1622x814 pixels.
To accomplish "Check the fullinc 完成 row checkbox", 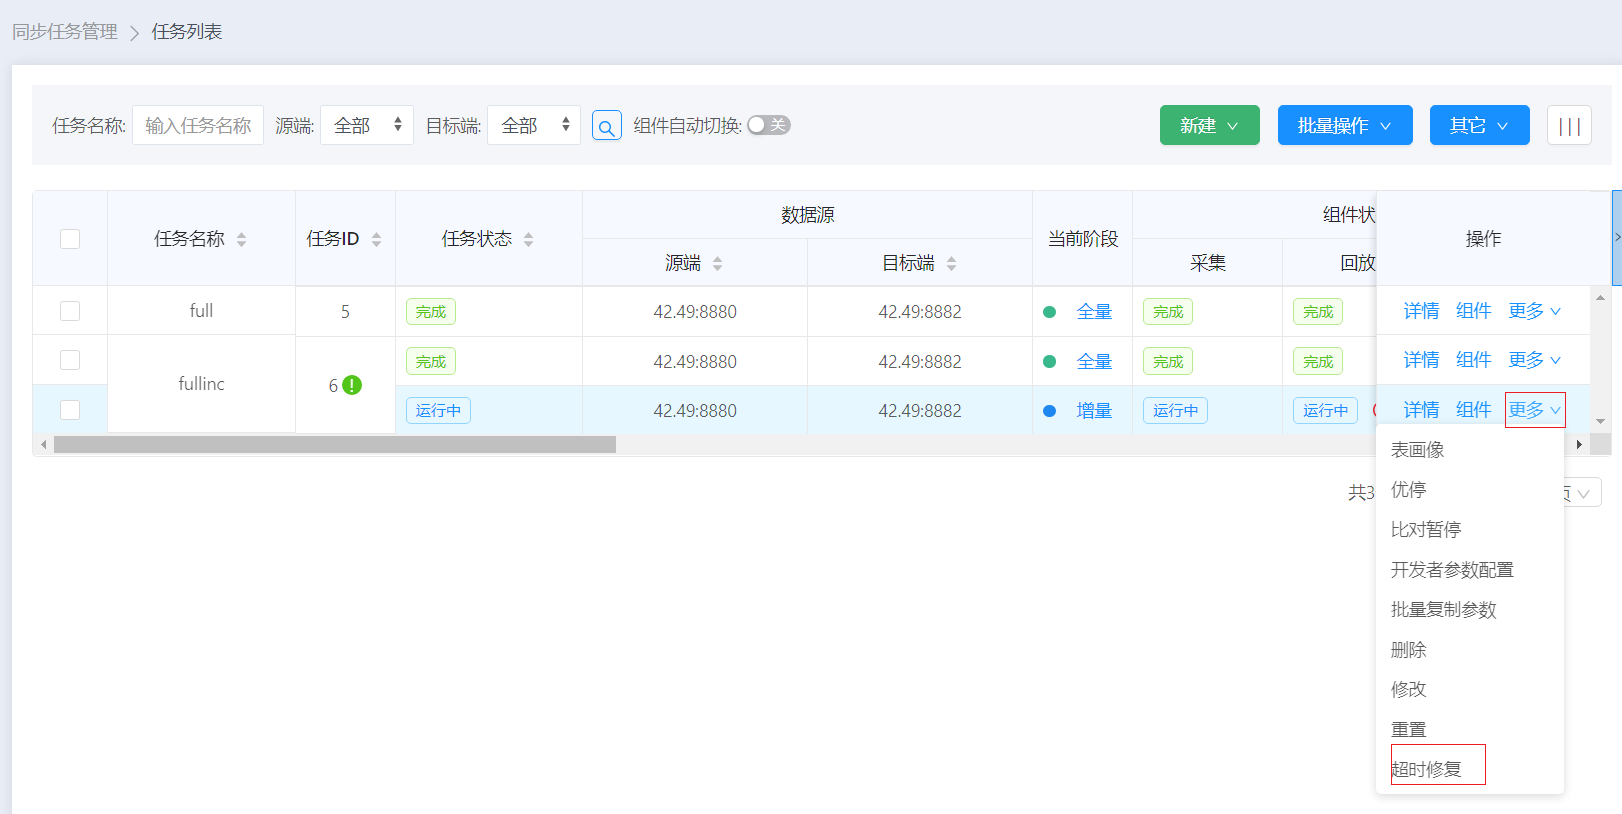I will pos(70,360).
